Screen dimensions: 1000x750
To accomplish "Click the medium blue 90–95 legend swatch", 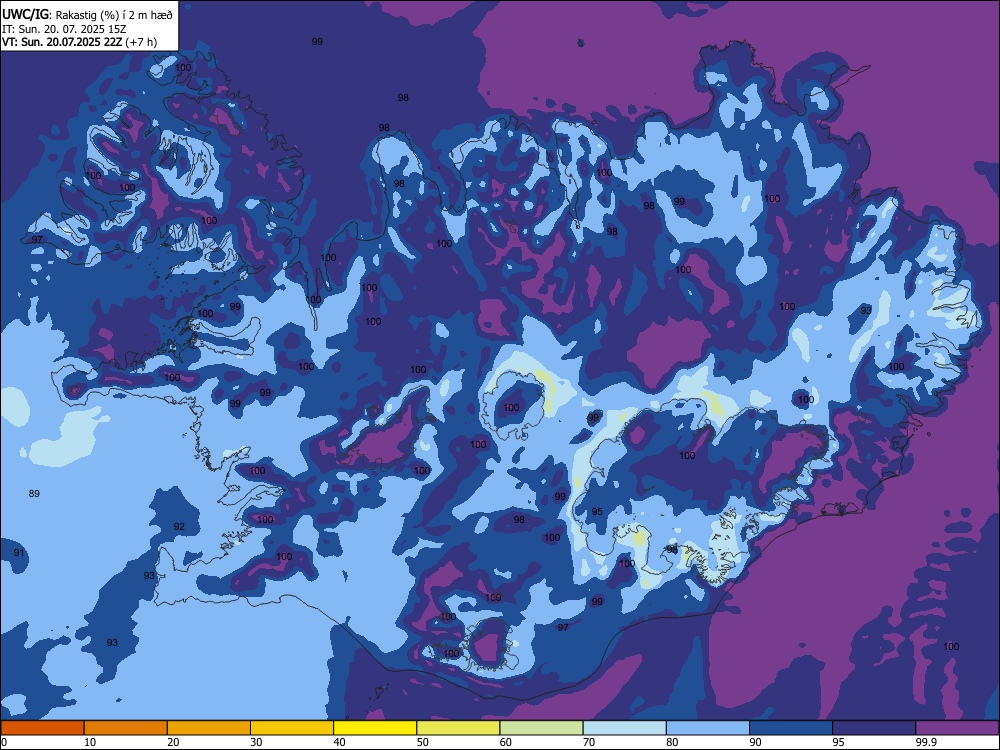I will [791, 728].
